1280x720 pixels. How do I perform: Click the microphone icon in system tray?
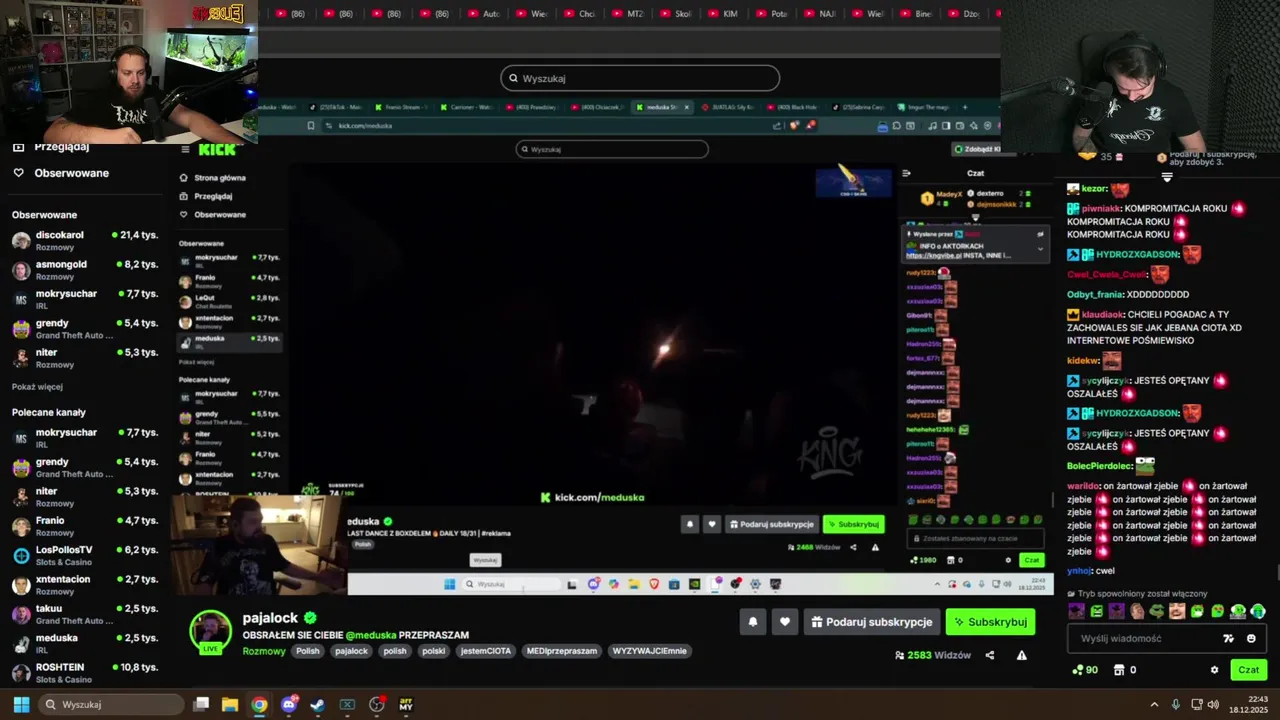[1176, 704]
